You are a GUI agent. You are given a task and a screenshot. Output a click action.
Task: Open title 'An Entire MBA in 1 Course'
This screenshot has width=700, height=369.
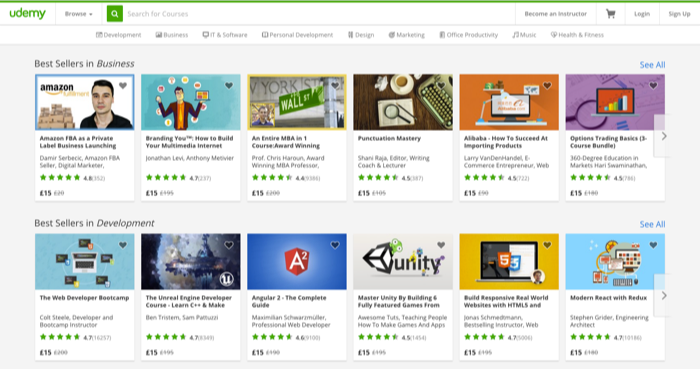(x=286, y=142)
